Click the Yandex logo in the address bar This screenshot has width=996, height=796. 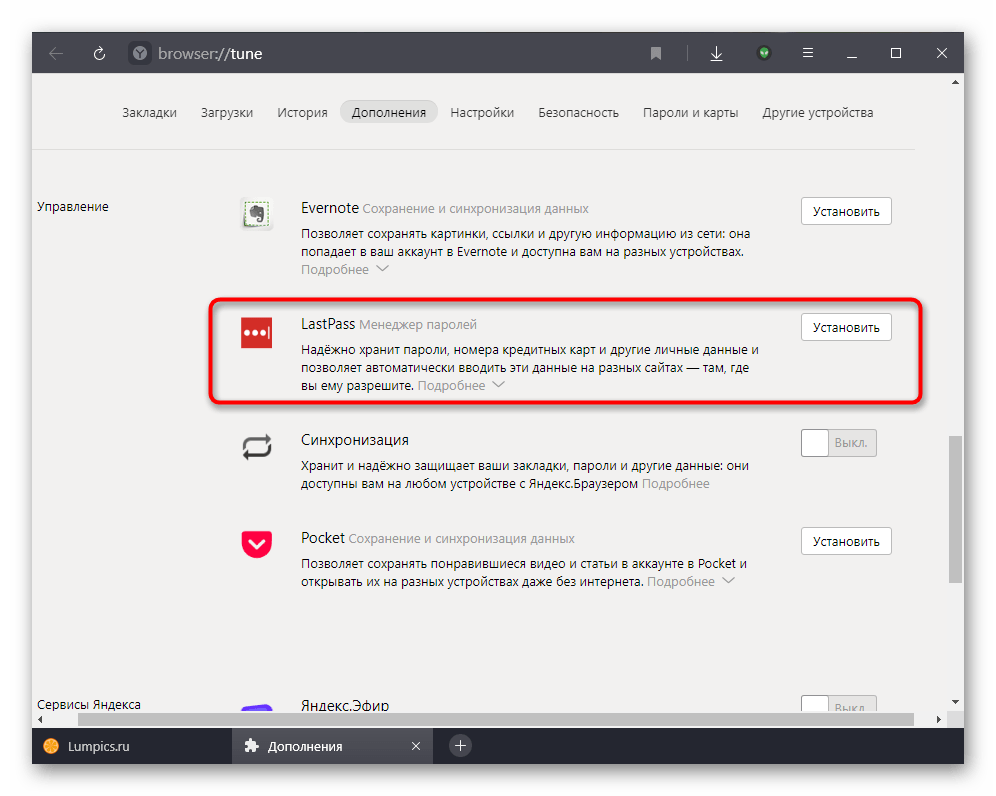[140, 53]
